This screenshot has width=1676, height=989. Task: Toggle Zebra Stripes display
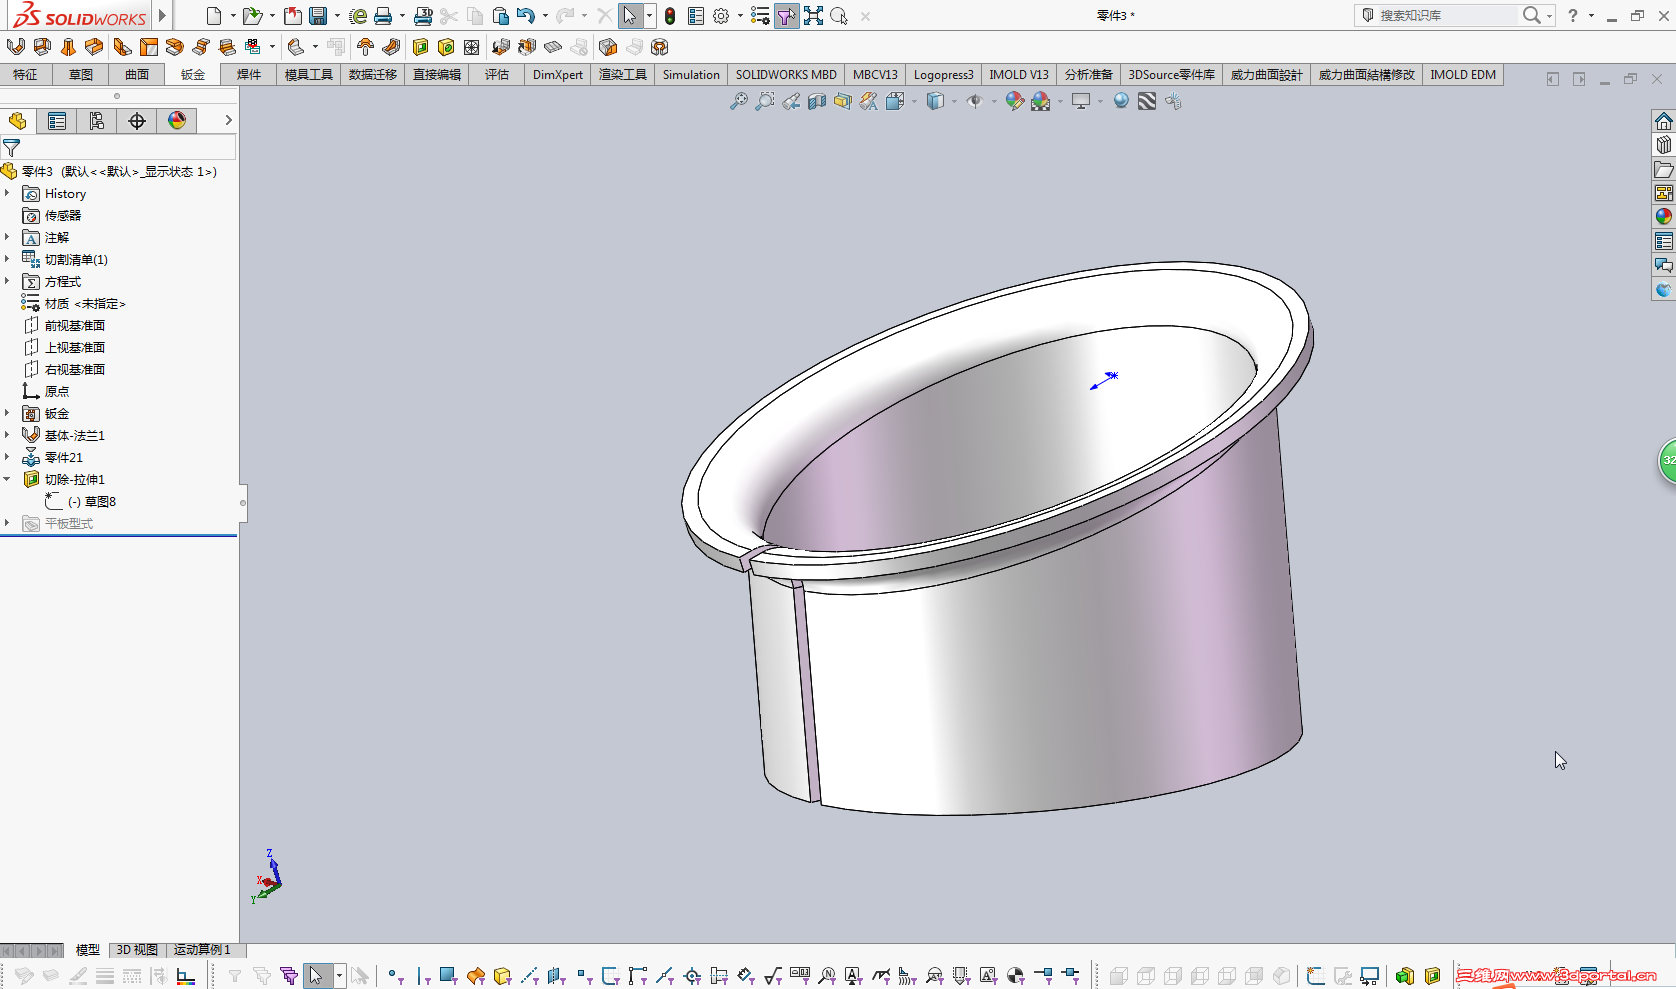click(x=1147, y=101)
